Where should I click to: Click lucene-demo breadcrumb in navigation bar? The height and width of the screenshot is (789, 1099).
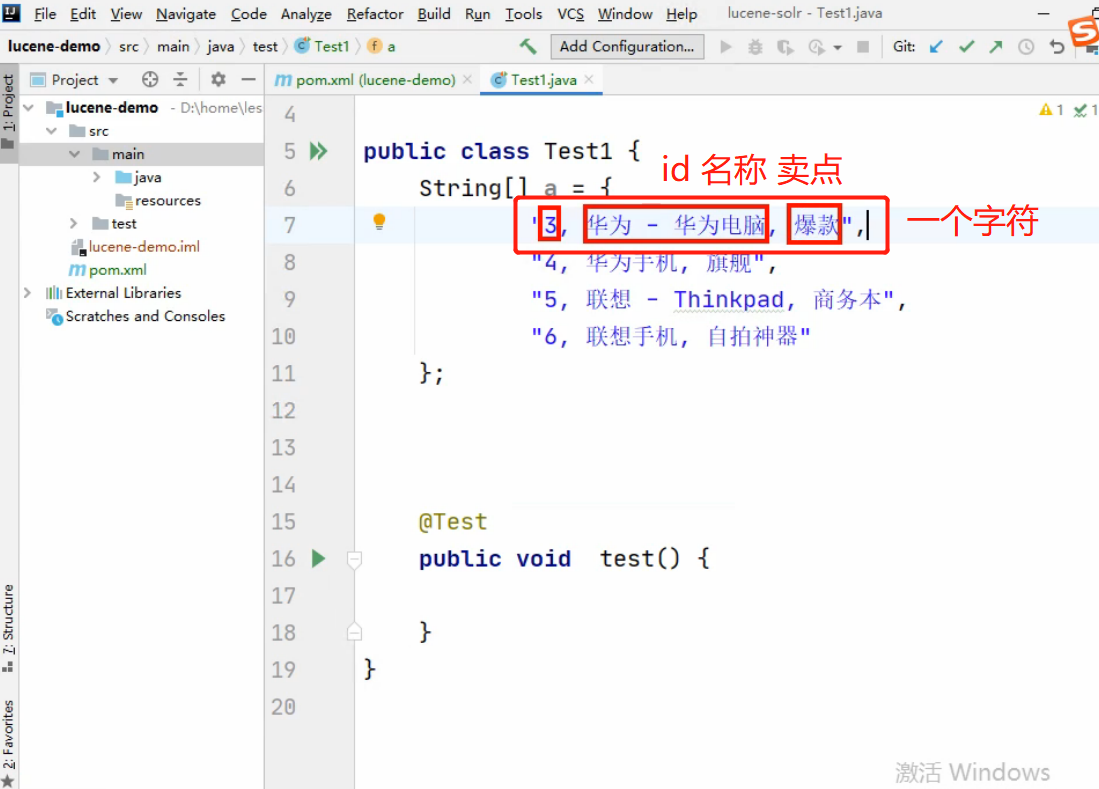coord(54,46)
